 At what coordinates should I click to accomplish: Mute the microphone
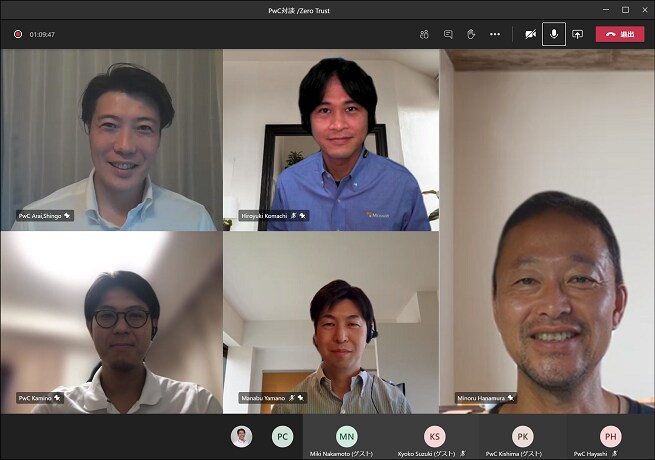point(554,34)
